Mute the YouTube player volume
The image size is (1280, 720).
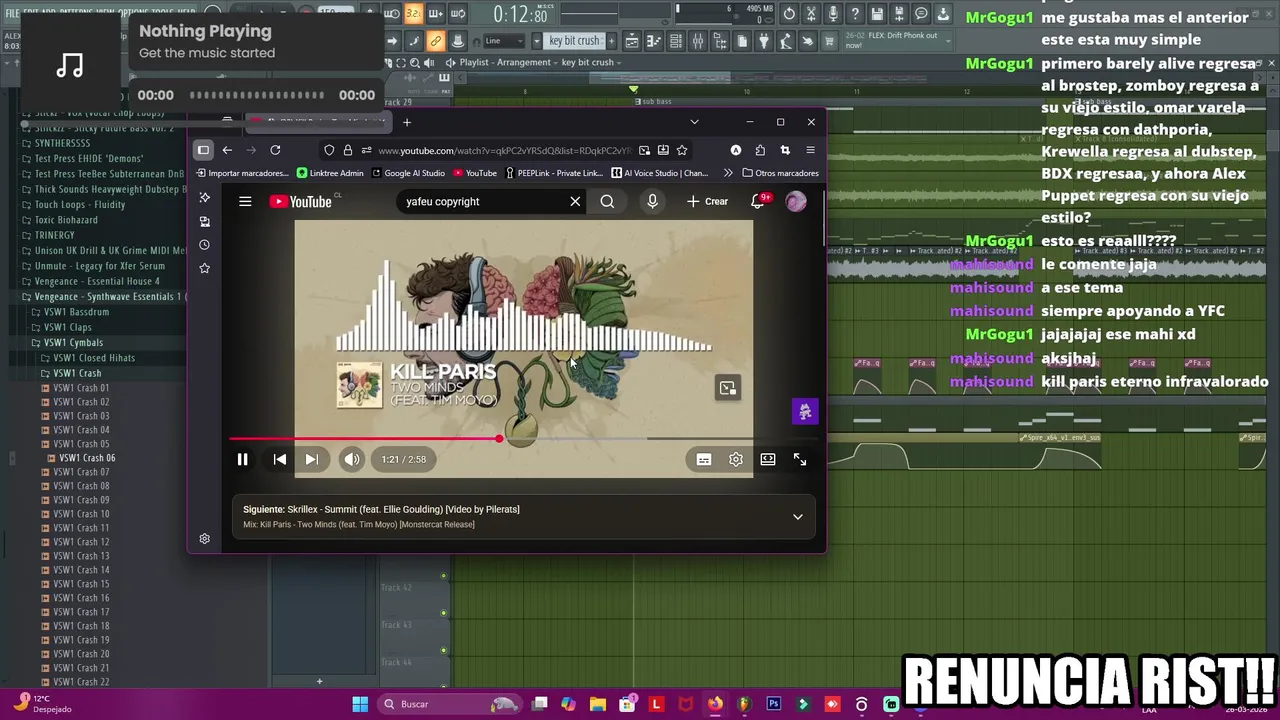click(352, 459)
